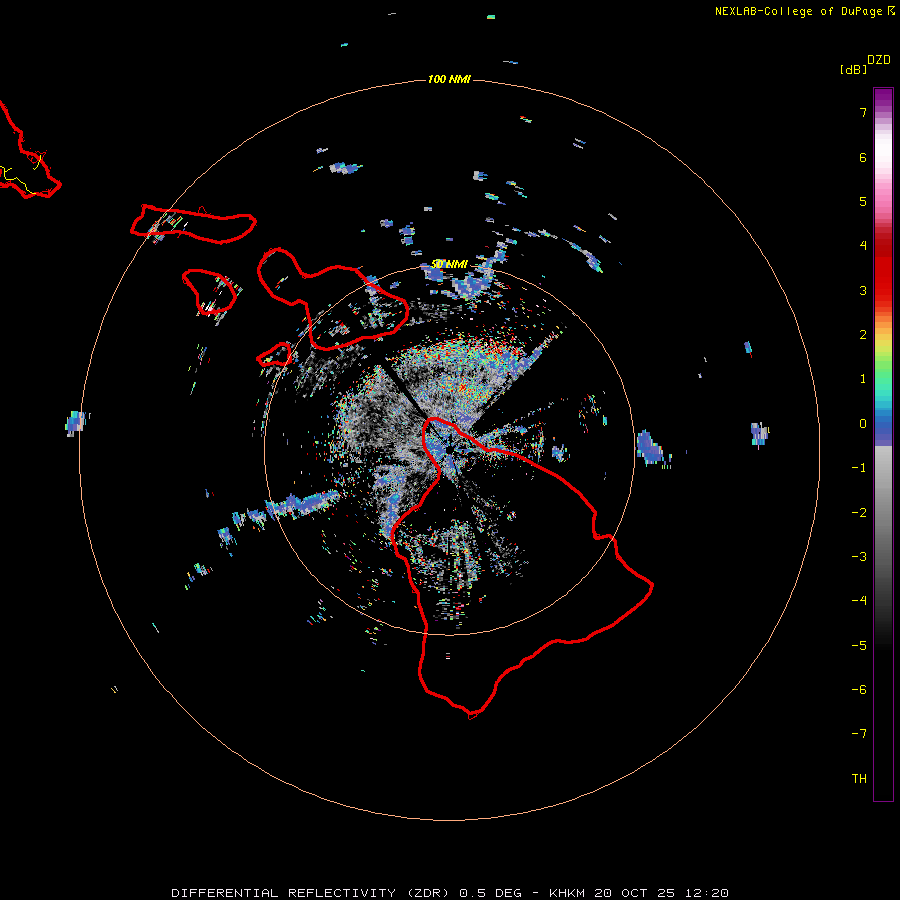Screen dimensions: 900x900
Task: Click the product title caption at bottom
Action: coord(450,893)
